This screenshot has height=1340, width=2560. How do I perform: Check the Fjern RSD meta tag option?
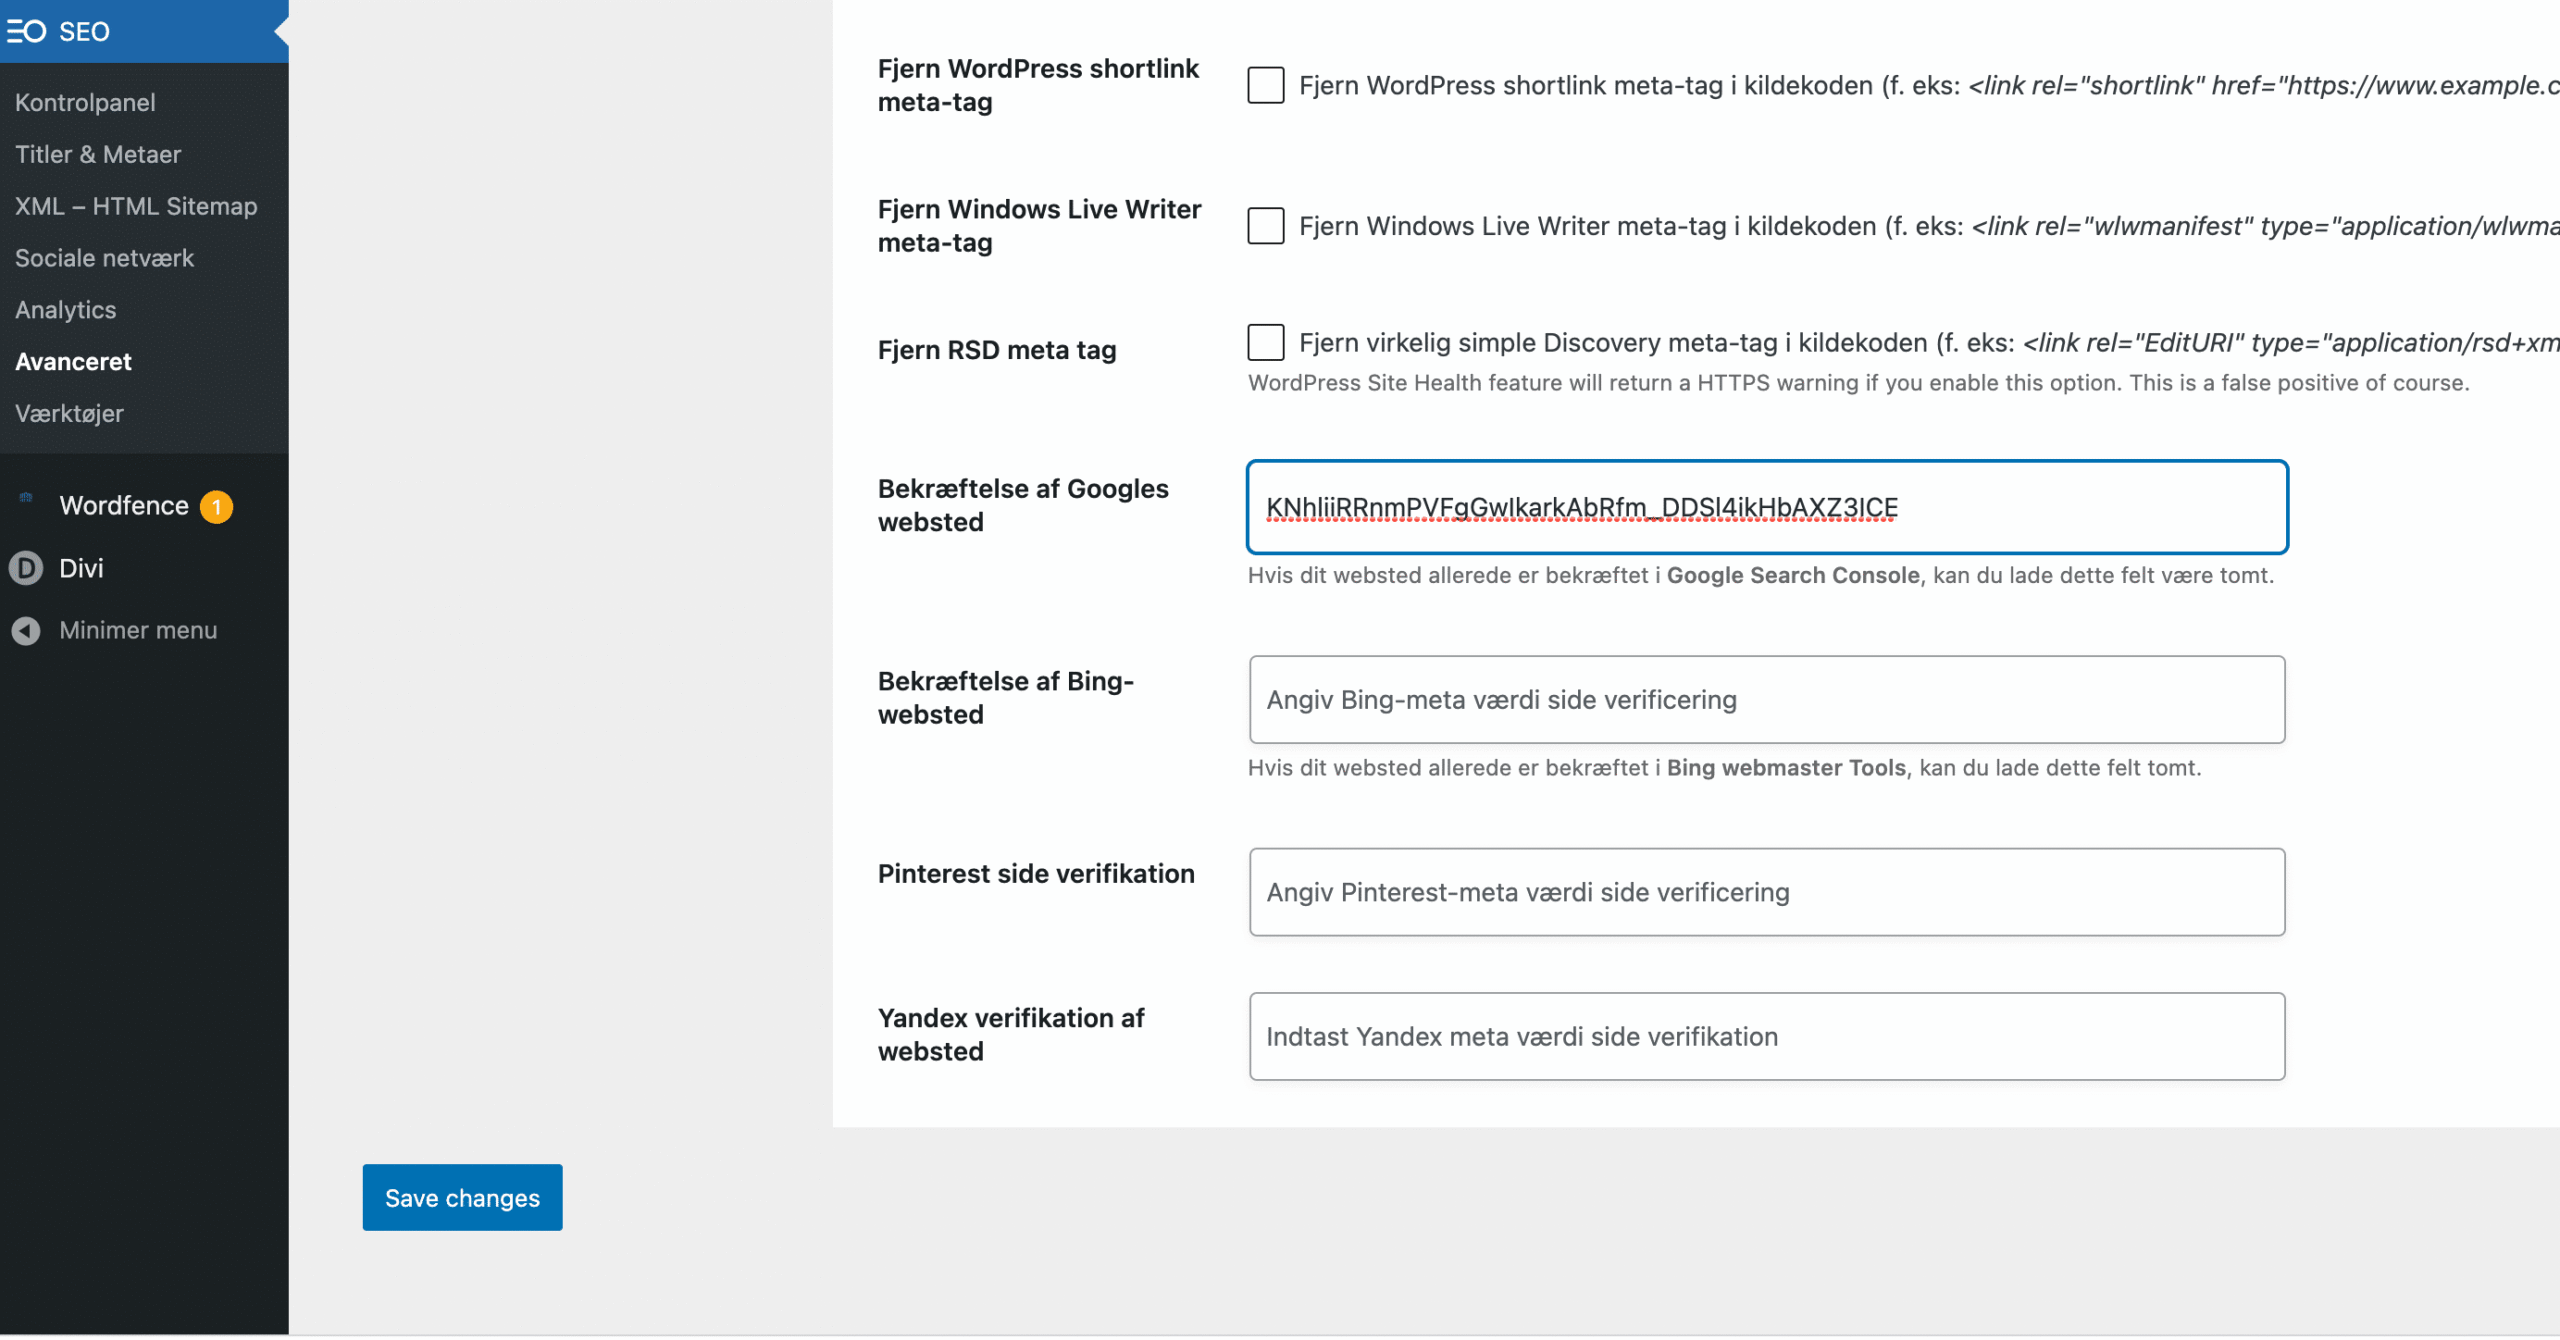(1265, 342)
